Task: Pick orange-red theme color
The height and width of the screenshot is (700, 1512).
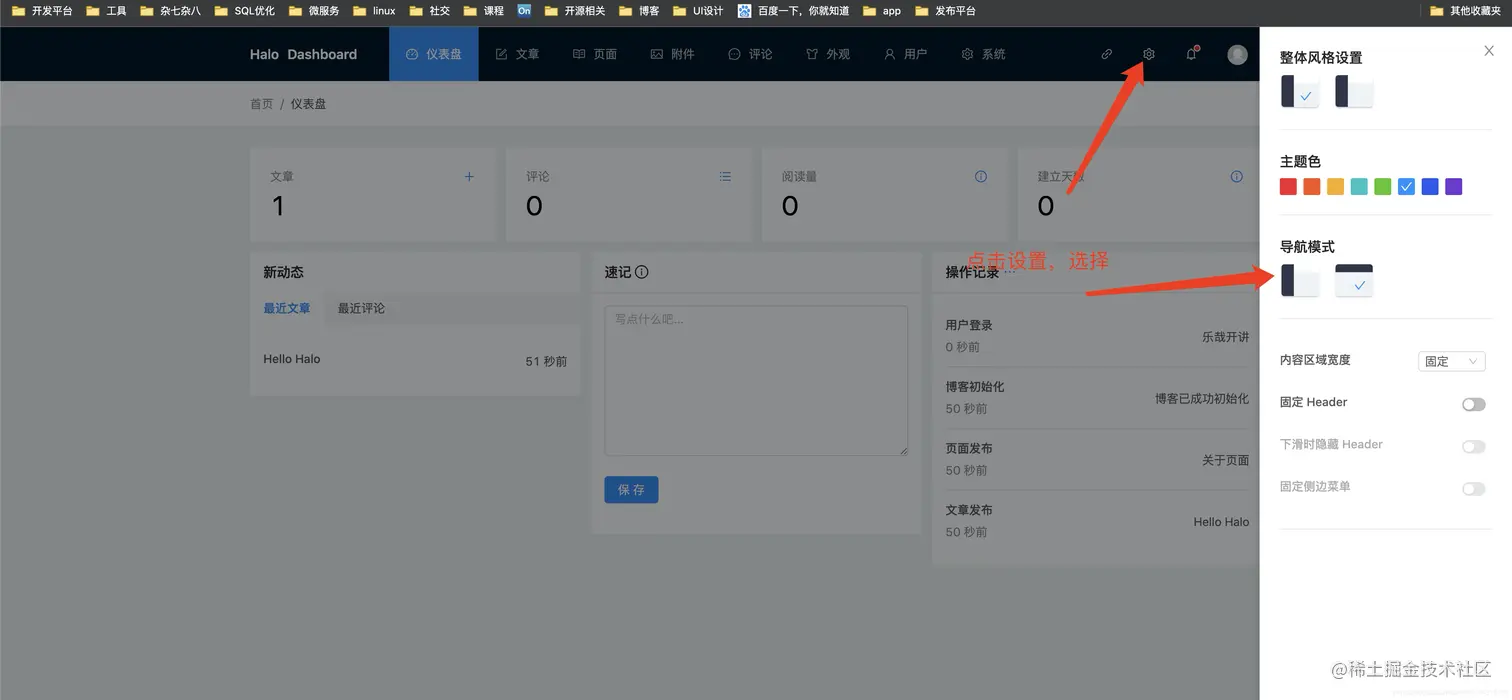Action: point(1312,186)
